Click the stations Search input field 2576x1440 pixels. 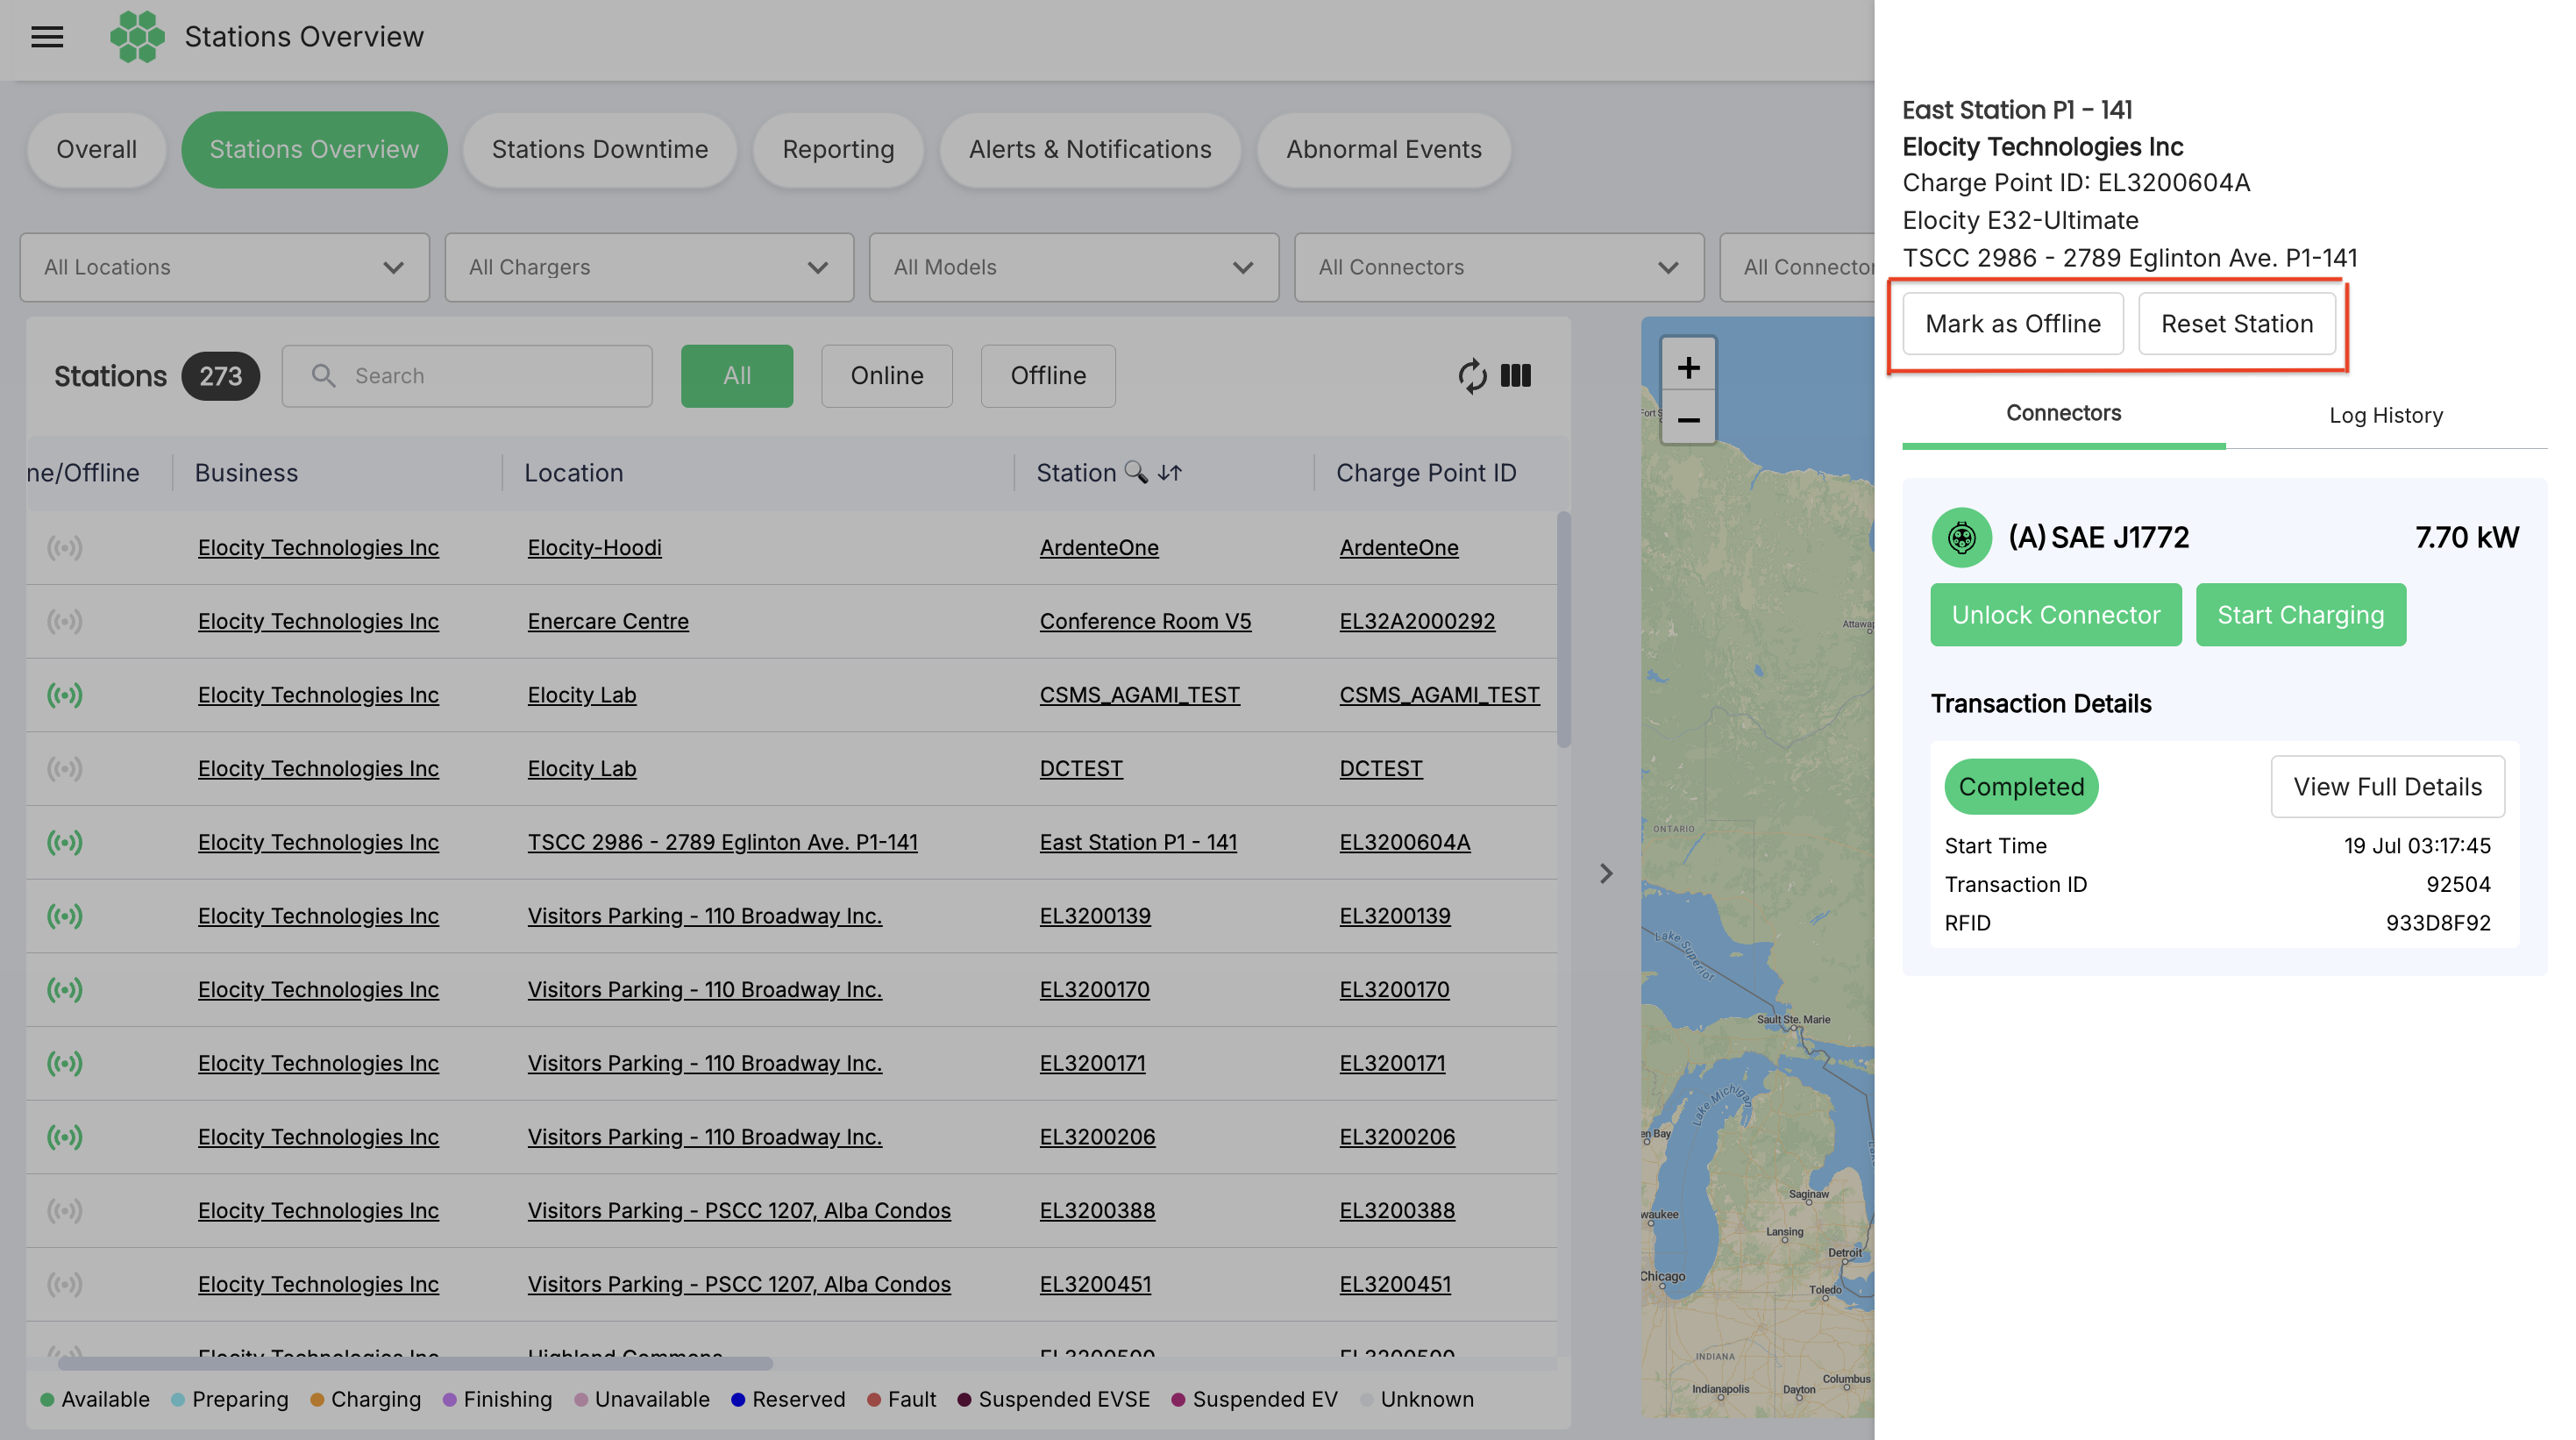pos(467,376)
